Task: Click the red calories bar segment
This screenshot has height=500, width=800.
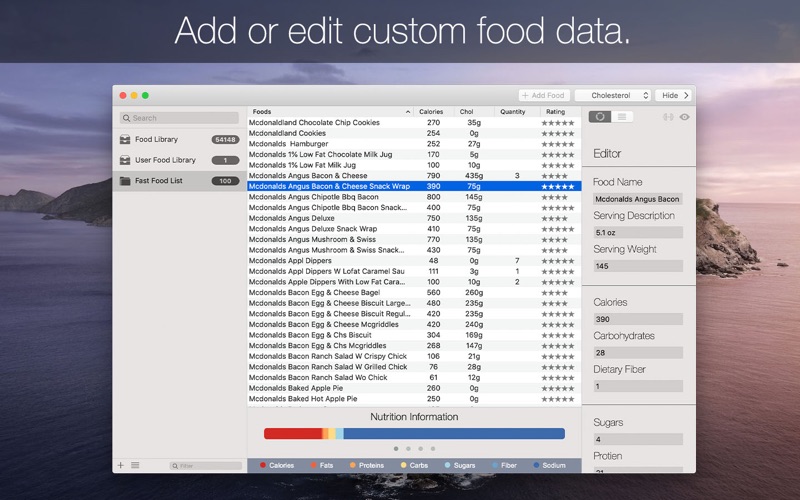Action: click(x=293, y=434)
